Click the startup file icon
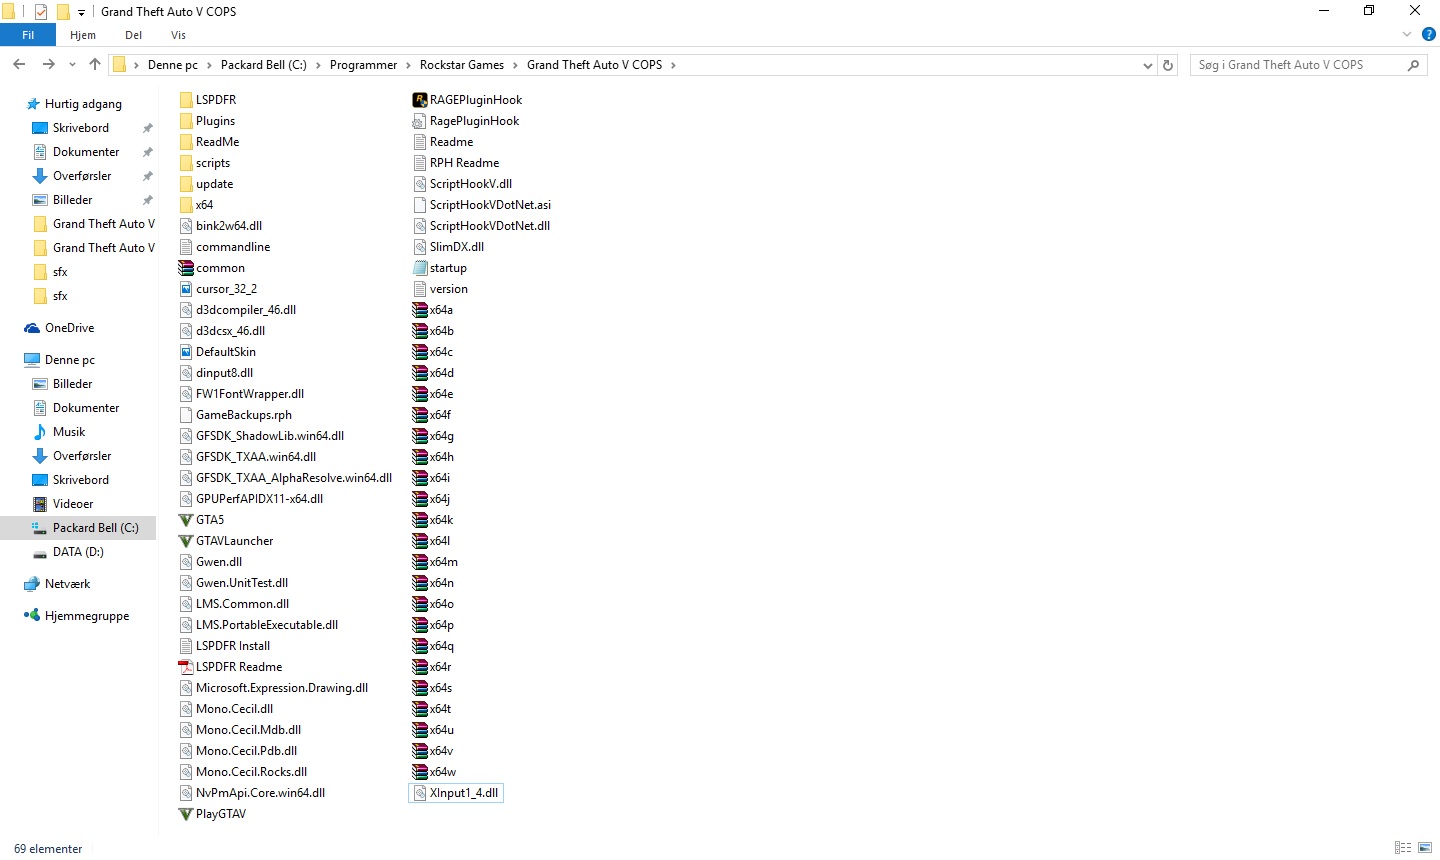 pos(420,268)
